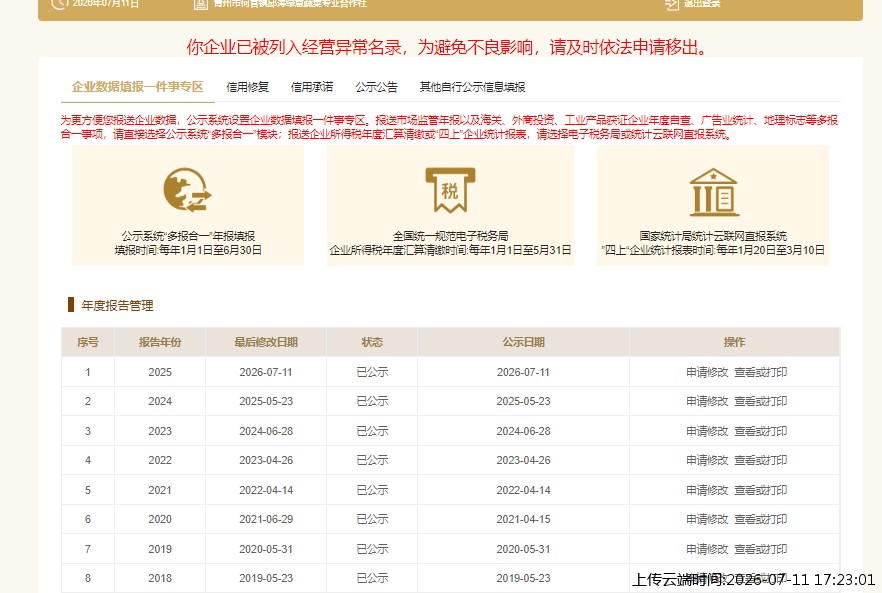
Task: Click the 状态 column header
Action: 372,342
